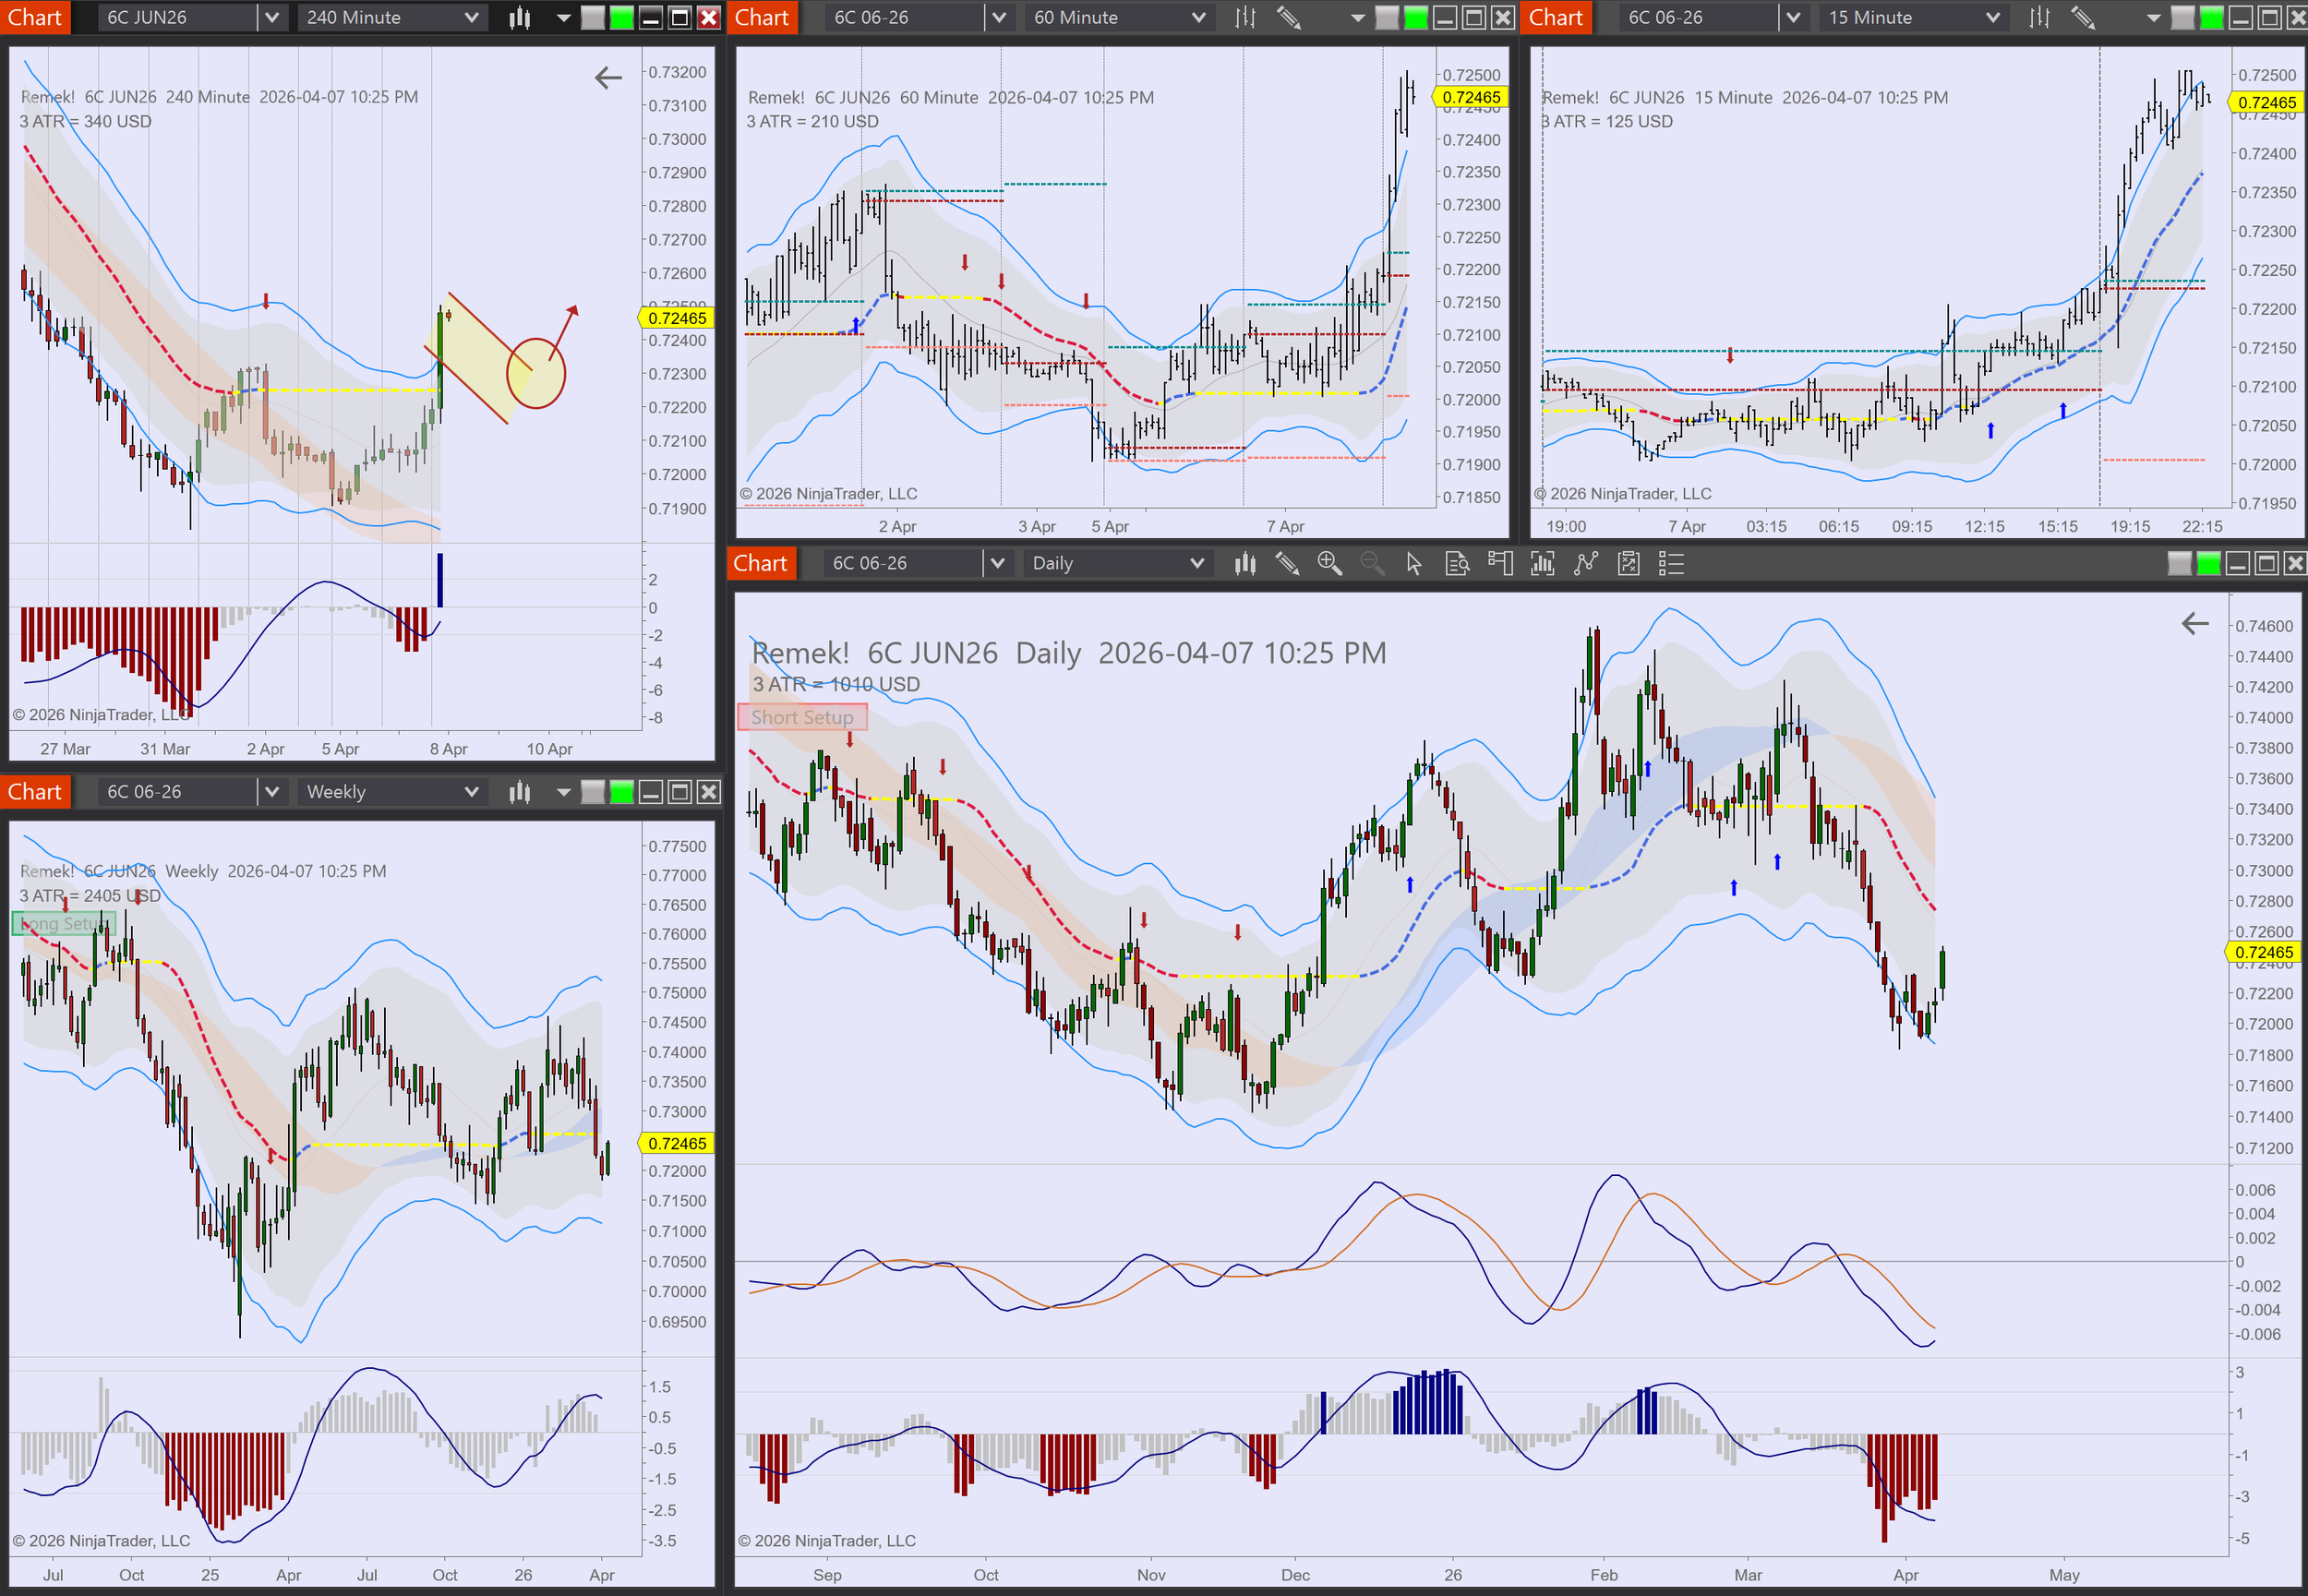Click Short Setup label on Daily chart
Screen dimensions: 2308x1596
pyautogui.click(x=802, y=717)
